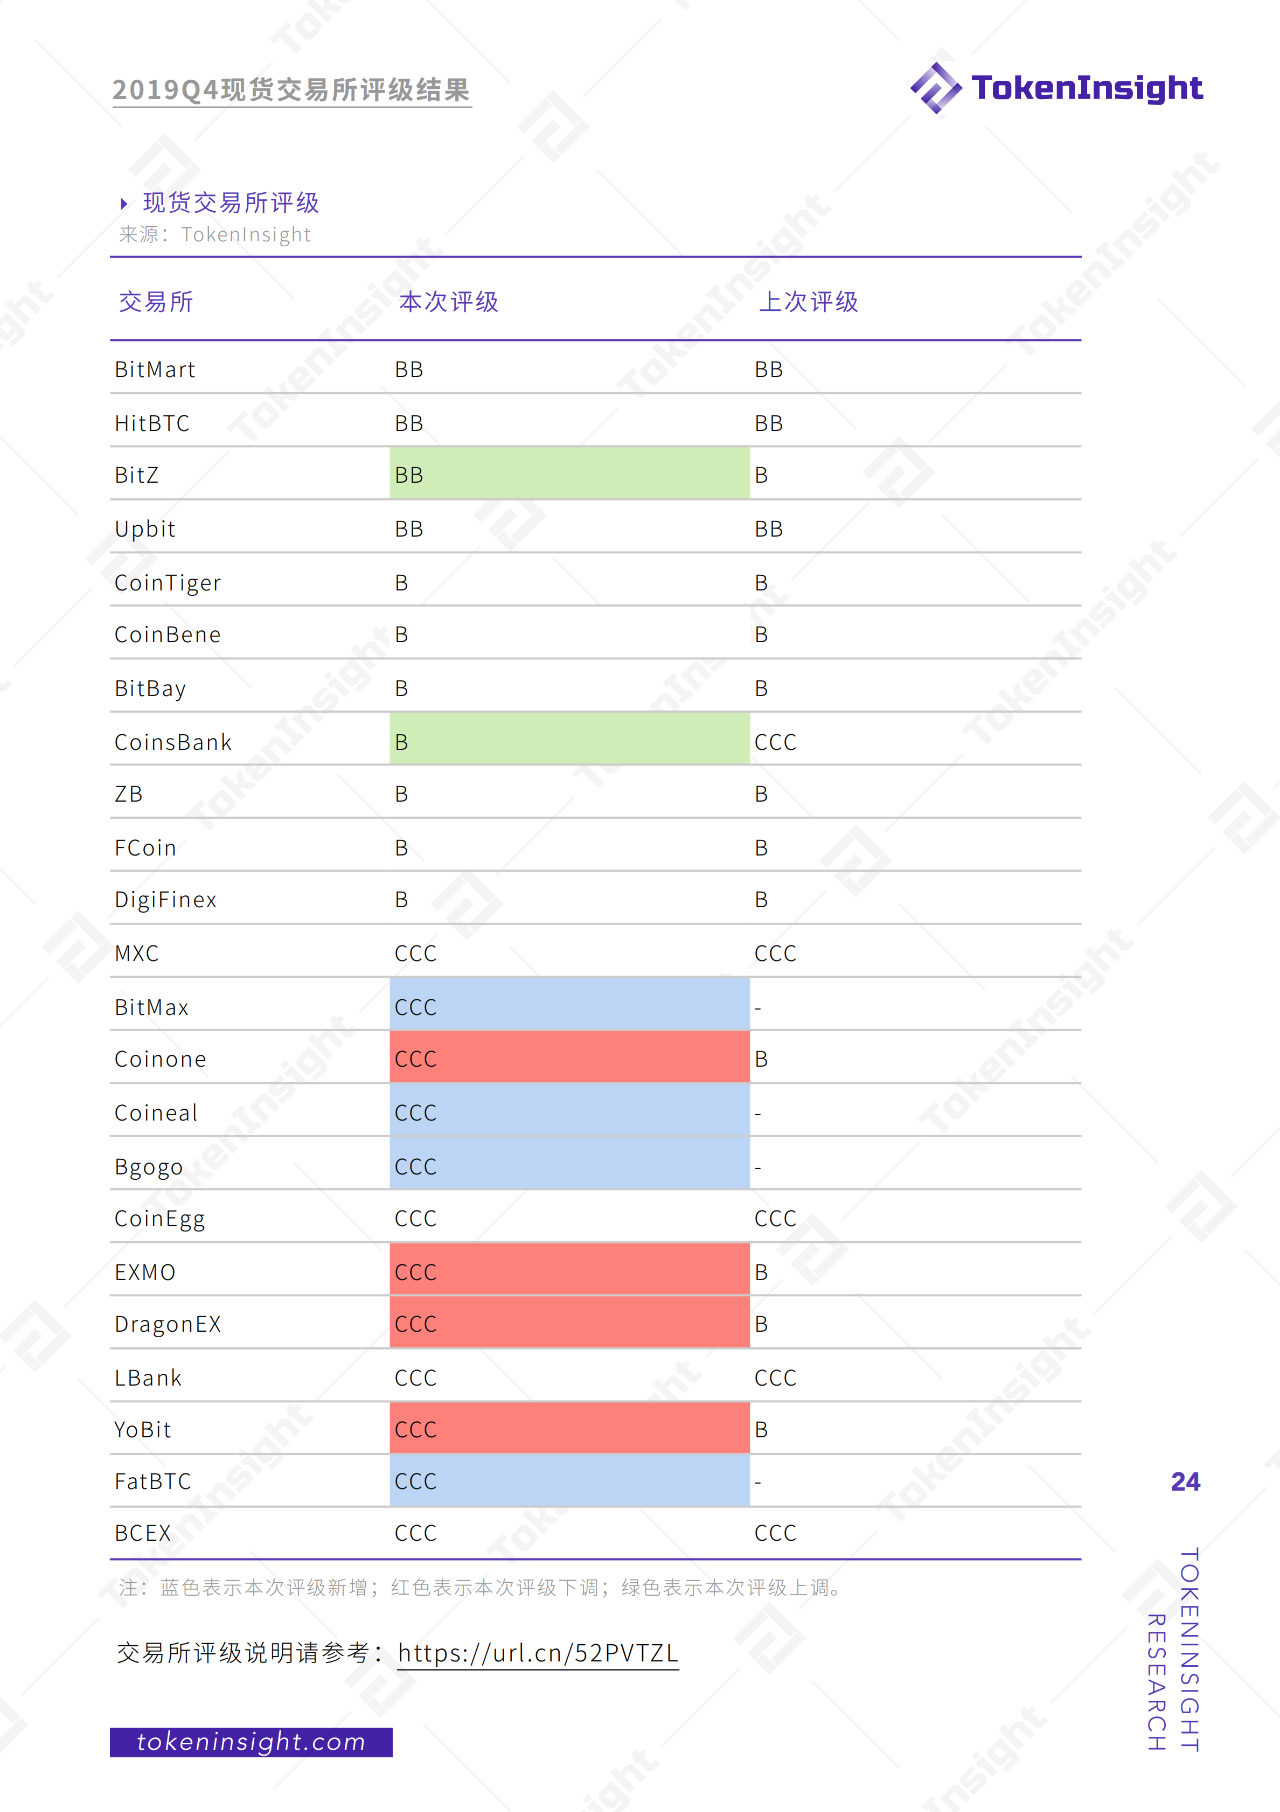
Task: Click the 2019Q4现货交易所评级结果 page title
Action: tap(291, 91)
